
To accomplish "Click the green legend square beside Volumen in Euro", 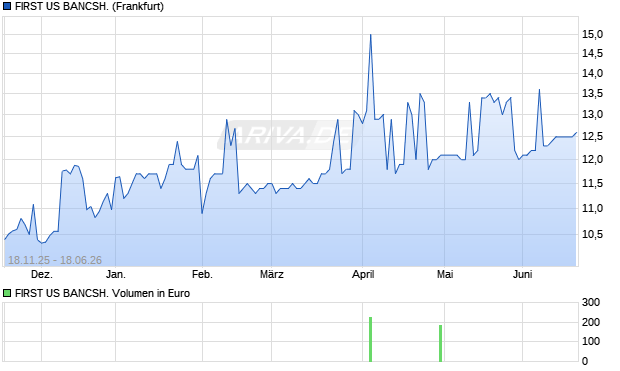I will 7,293.
